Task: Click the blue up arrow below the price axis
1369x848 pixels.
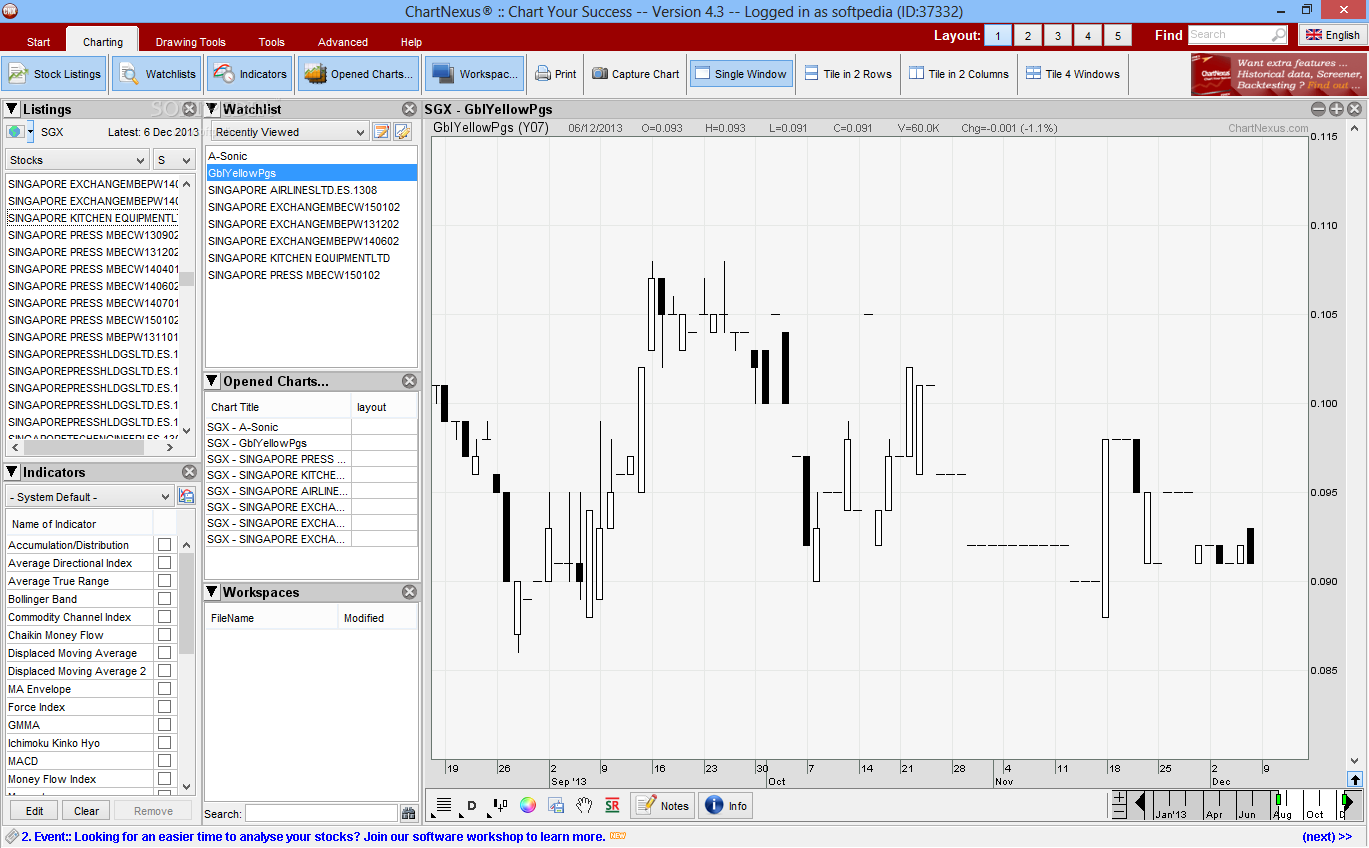Action: [x=1355, y=779]
